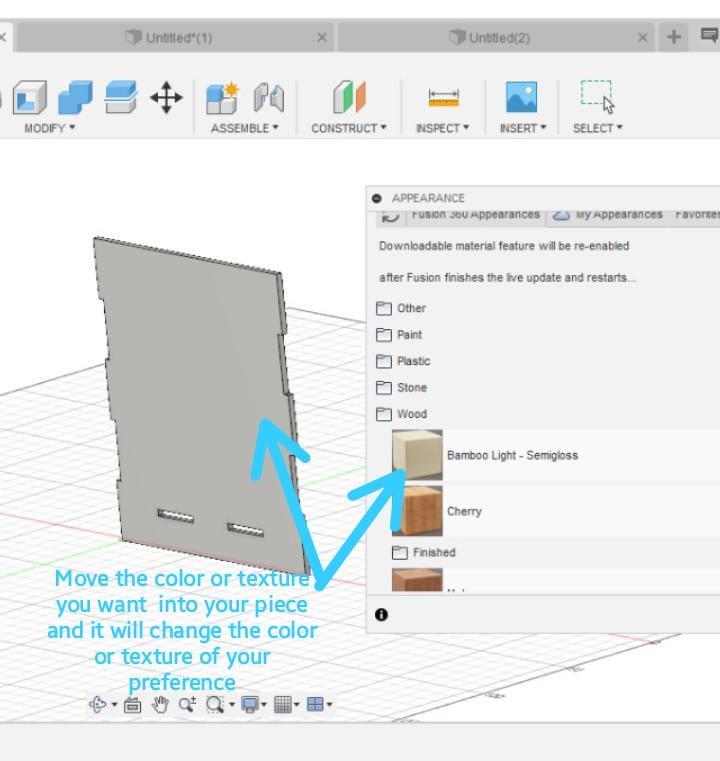Open the Viewports layout icon
Viewport: 720px width, 761px height.
tap(315, 704)
